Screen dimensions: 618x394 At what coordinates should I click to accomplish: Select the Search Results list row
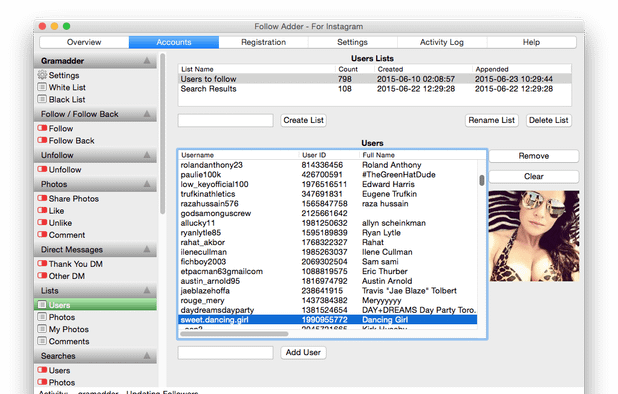pos(374,89)
